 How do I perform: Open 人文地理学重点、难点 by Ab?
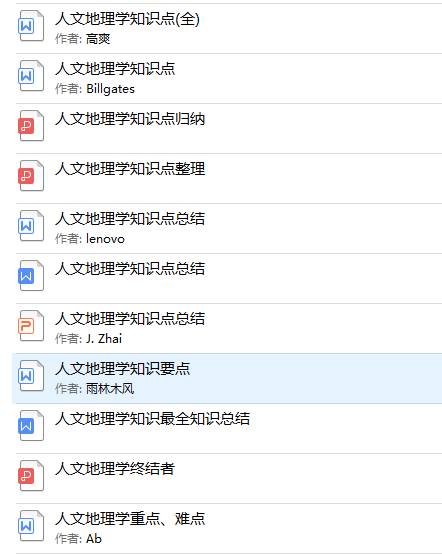(130, 519)
